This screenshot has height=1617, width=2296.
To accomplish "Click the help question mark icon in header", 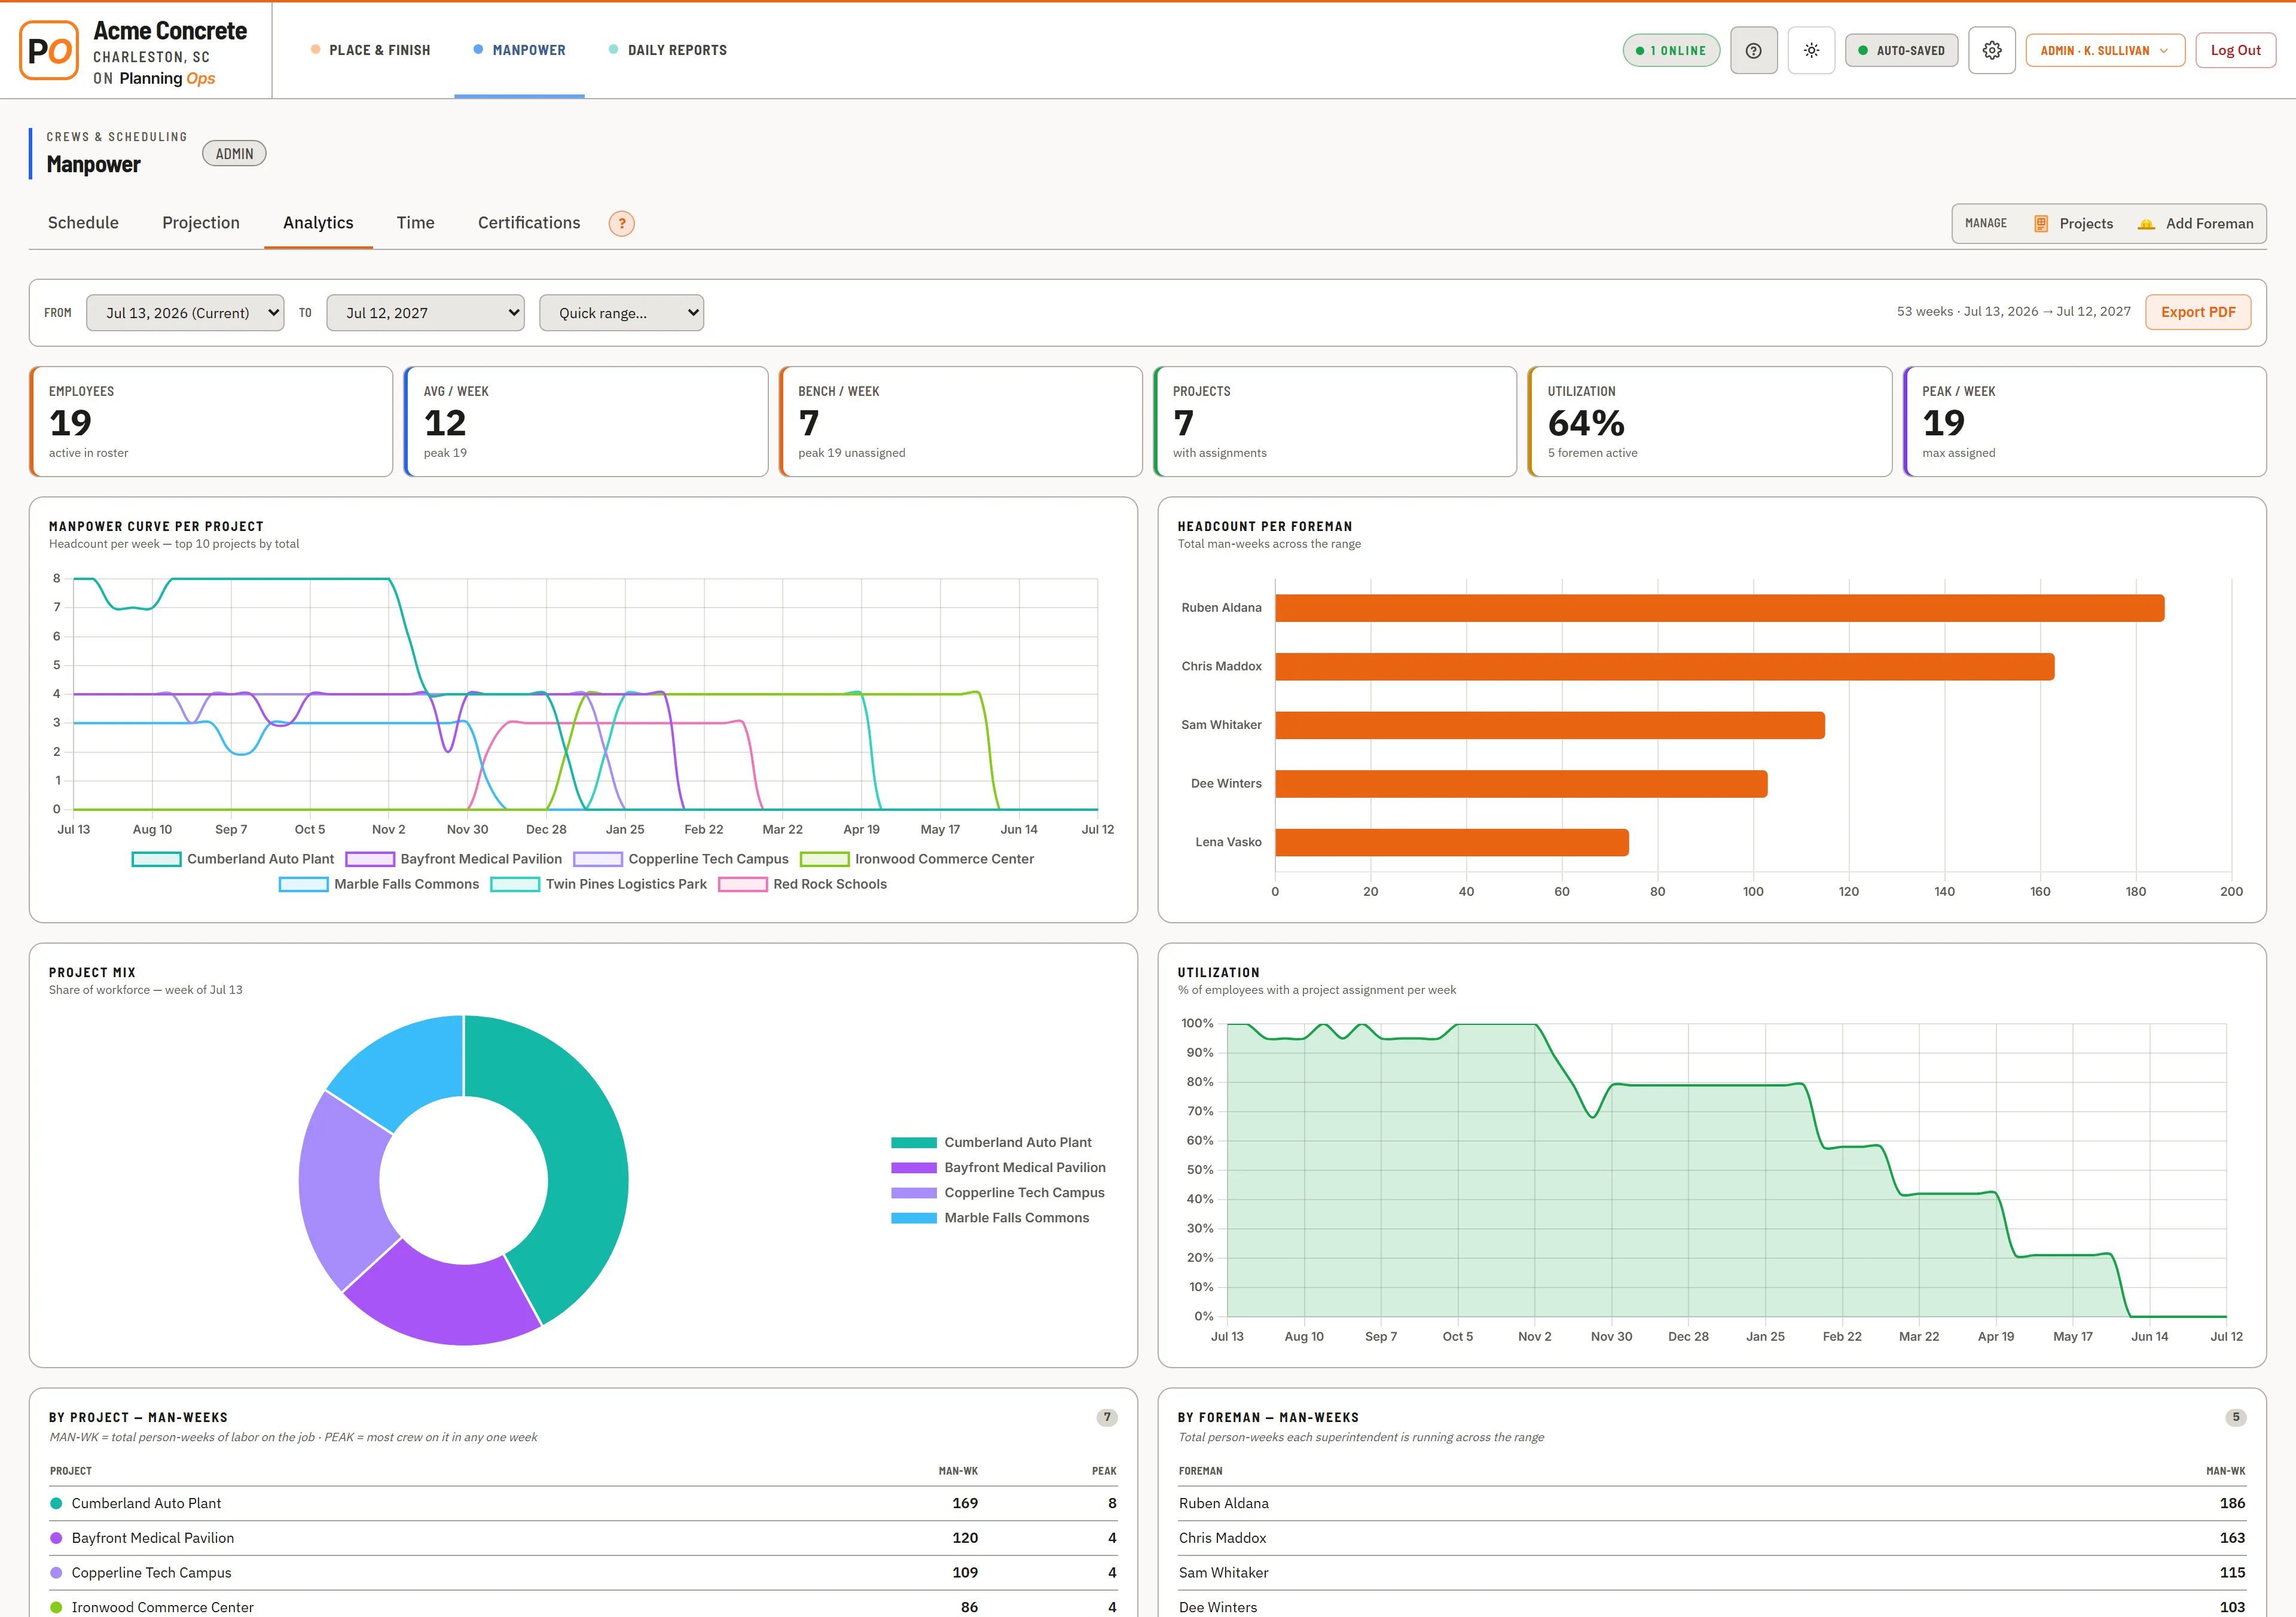I will [1753, 50].
